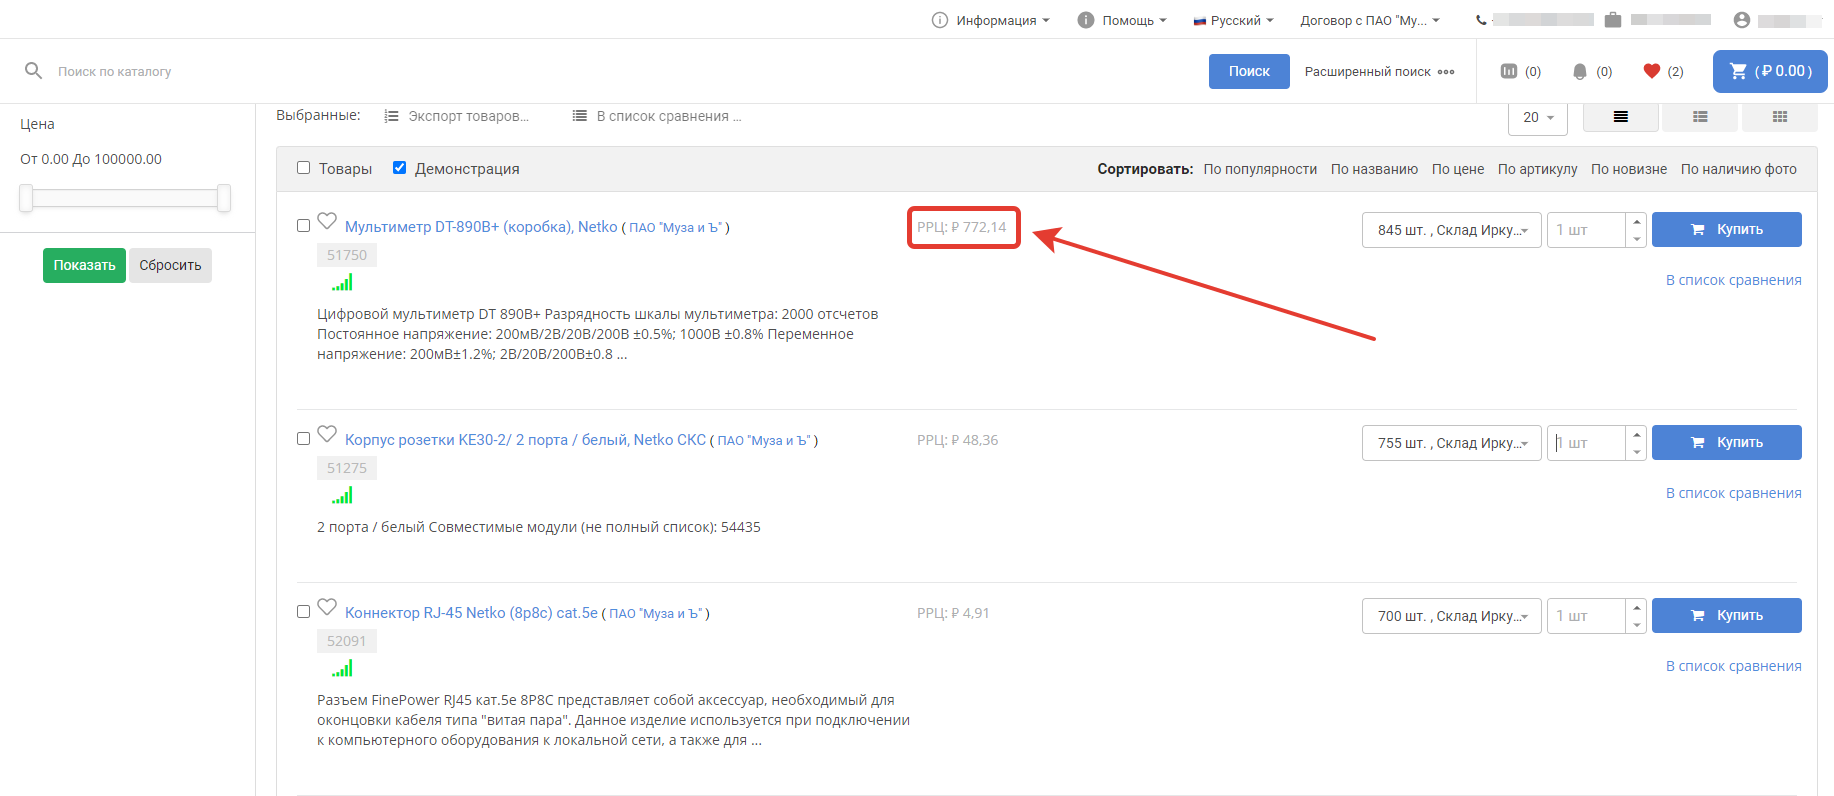This screenshot has height=796, width=1834.
Task: Toggle the Демонстрация checkbox
Action: point(400,168)
